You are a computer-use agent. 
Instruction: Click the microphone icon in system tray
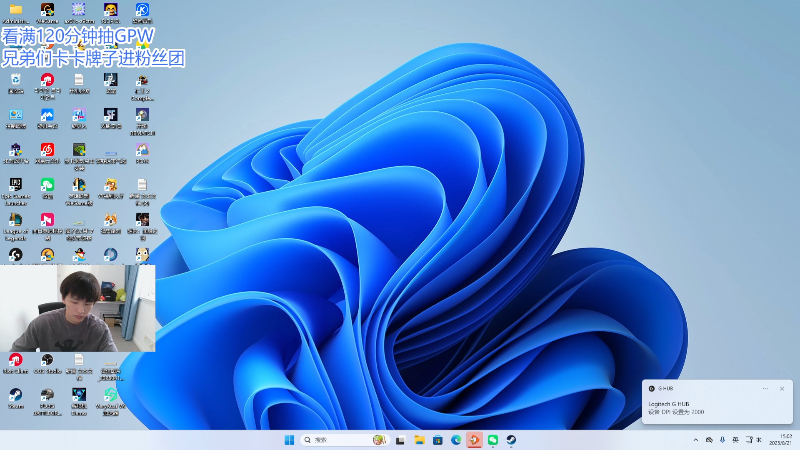[x=722, y=440]
